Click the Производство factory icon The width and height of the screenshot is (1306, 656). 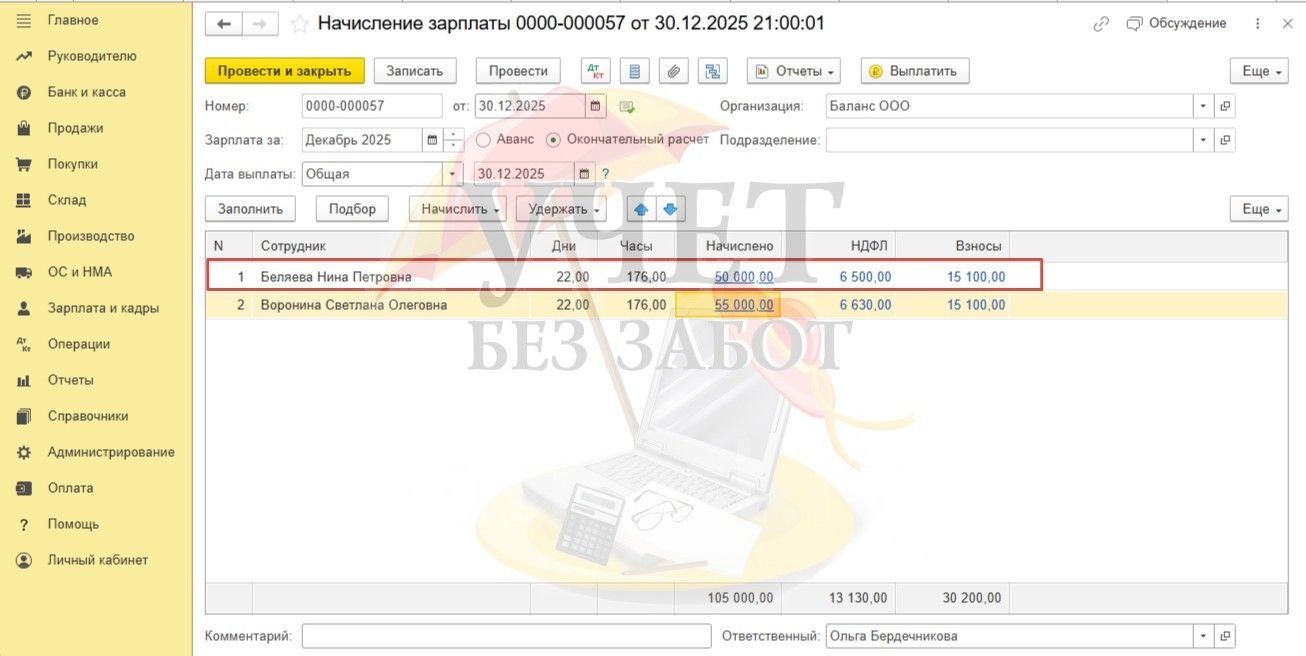(x=24, y=236)
